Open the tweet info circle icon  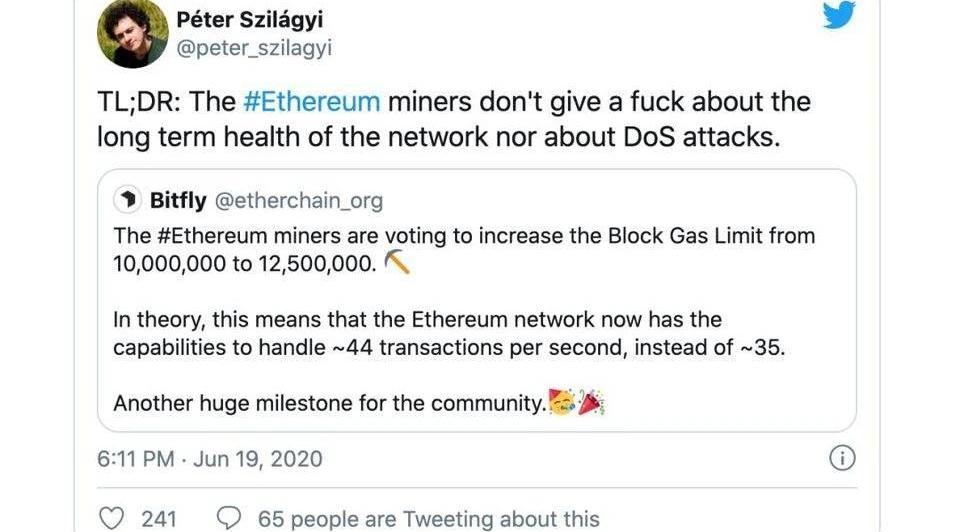click(x=843, y=458)
